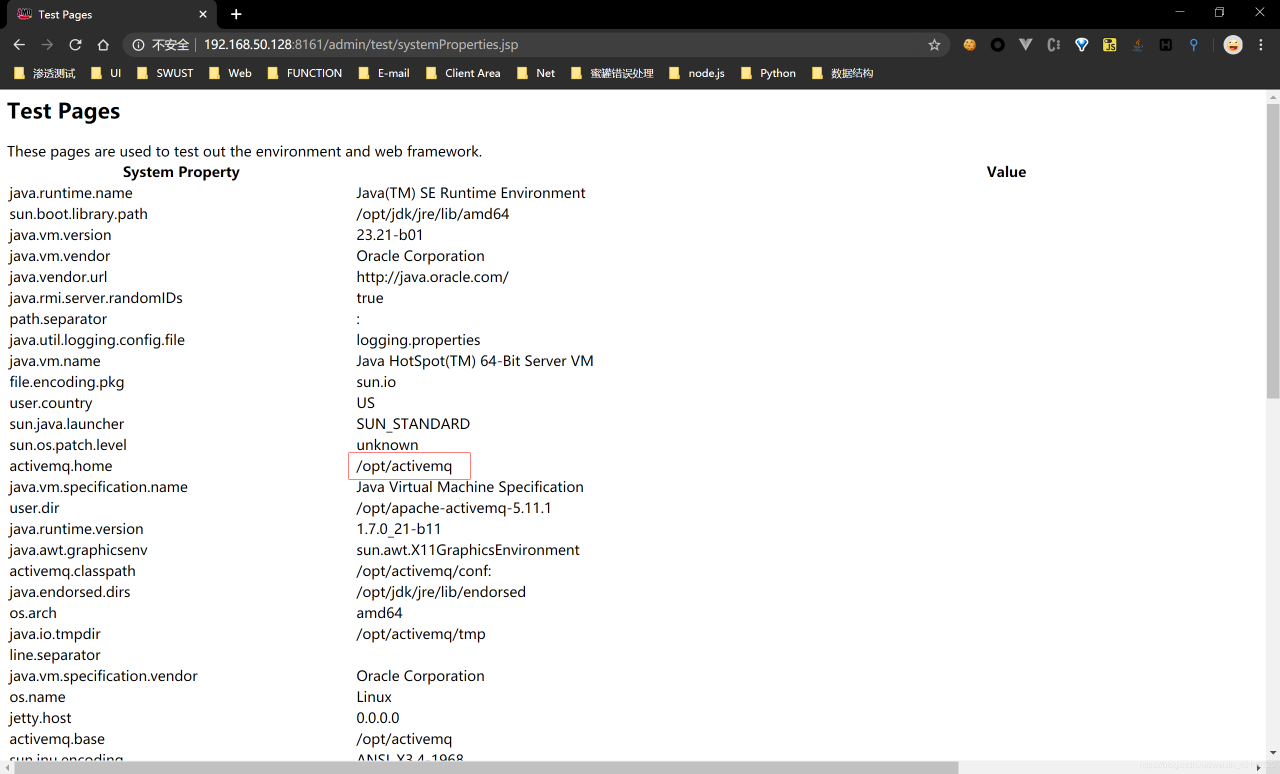Open the Net bookmarks folder

pyautogui.click(x=535, y=73)
